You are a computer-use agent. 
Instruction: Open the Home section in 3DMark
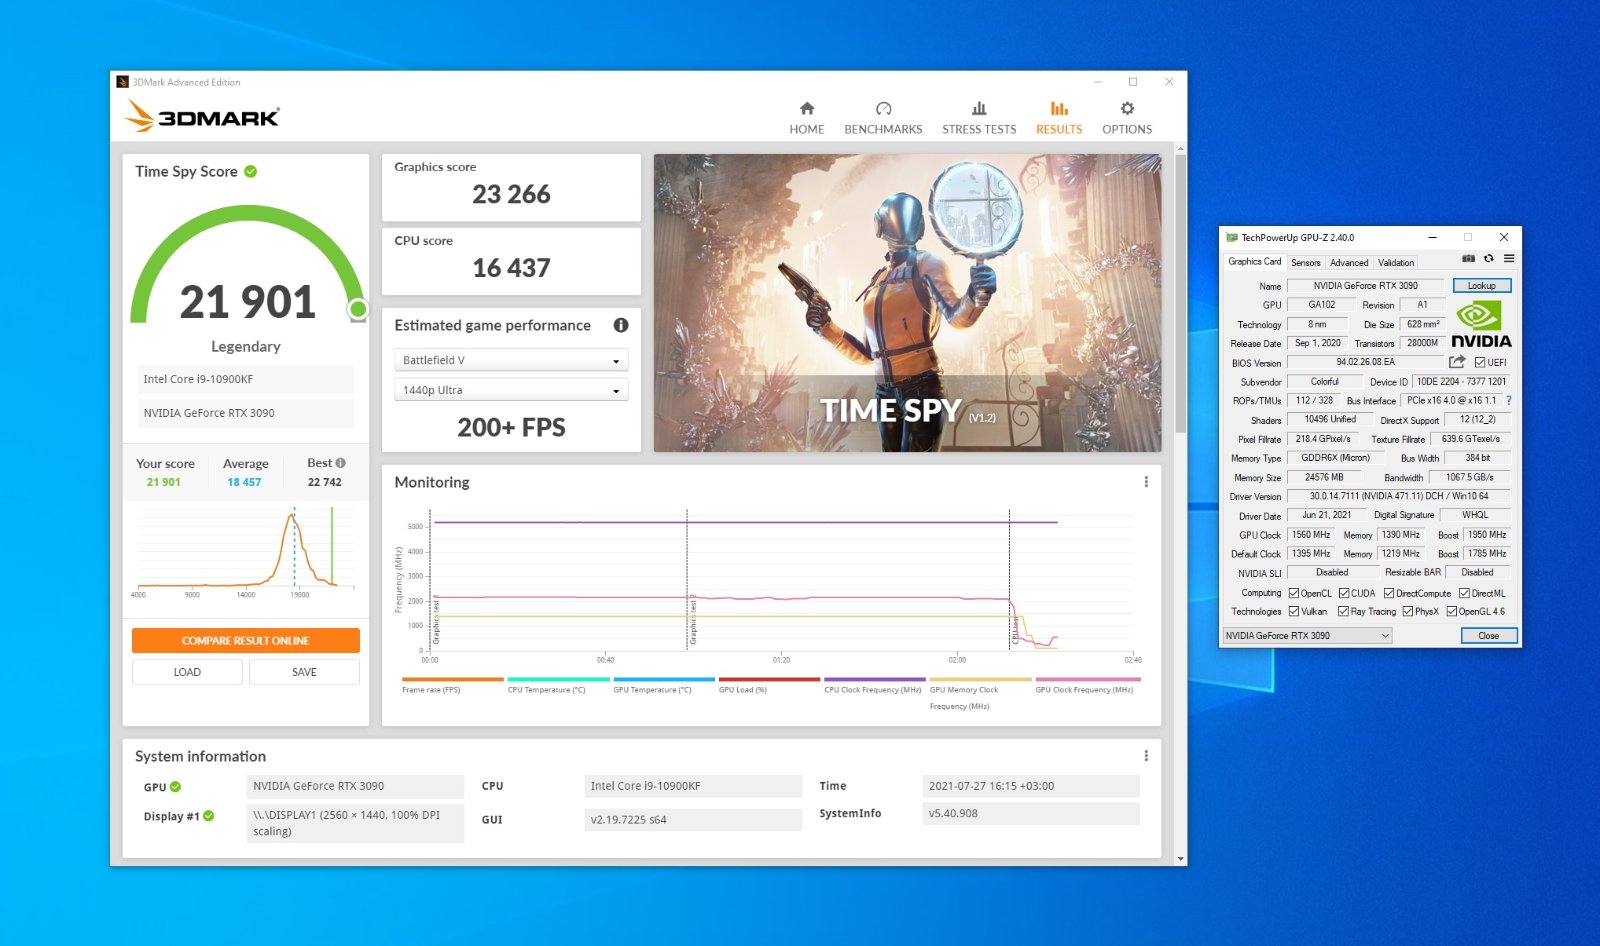point(806,117)
